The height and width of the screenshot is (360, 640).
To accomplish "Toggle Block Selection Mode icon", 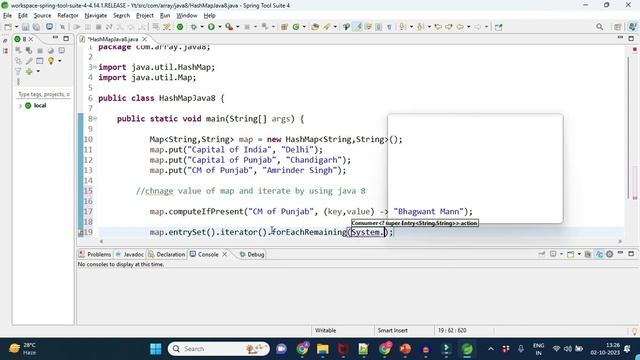I will pos(379,27).
